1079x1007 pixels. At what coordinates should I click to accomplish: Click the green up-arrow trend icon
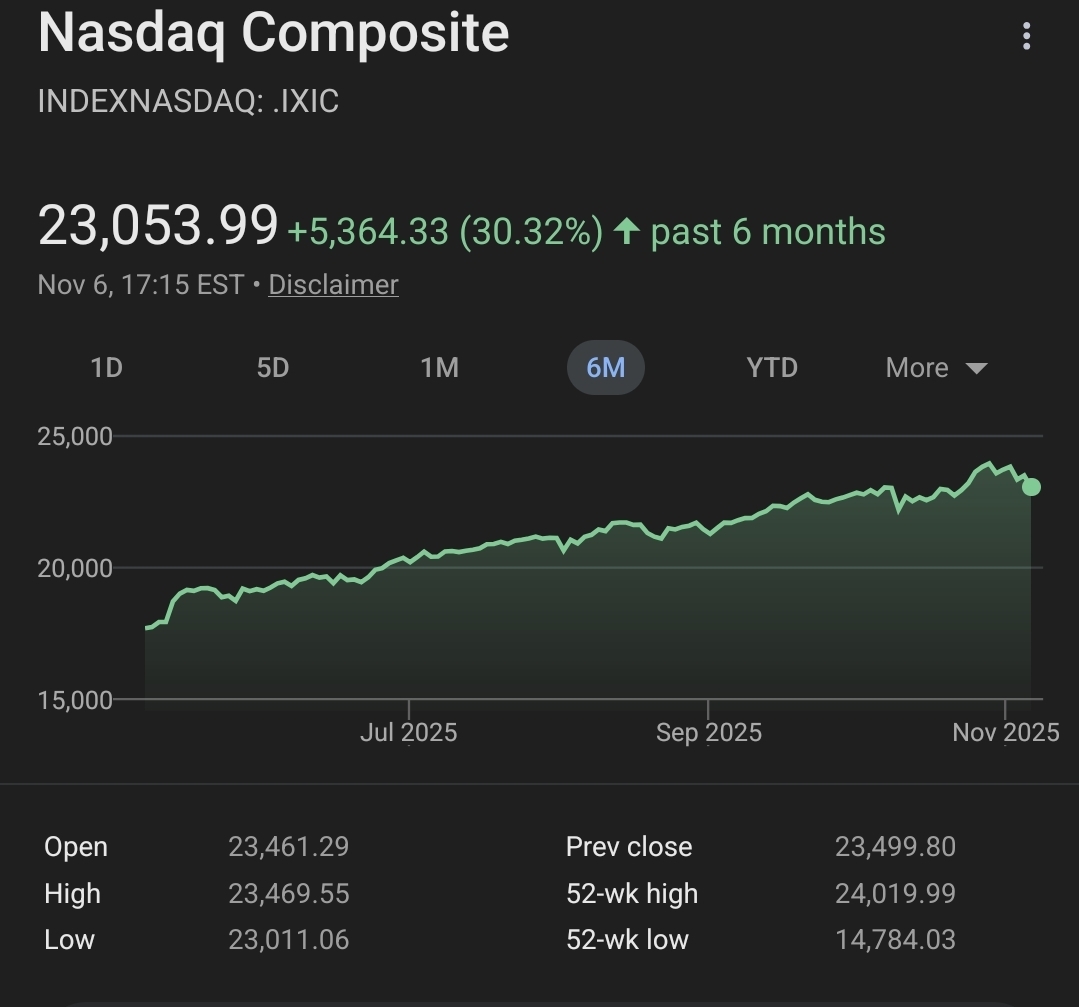pyautogui.click(x=627, y=232)
